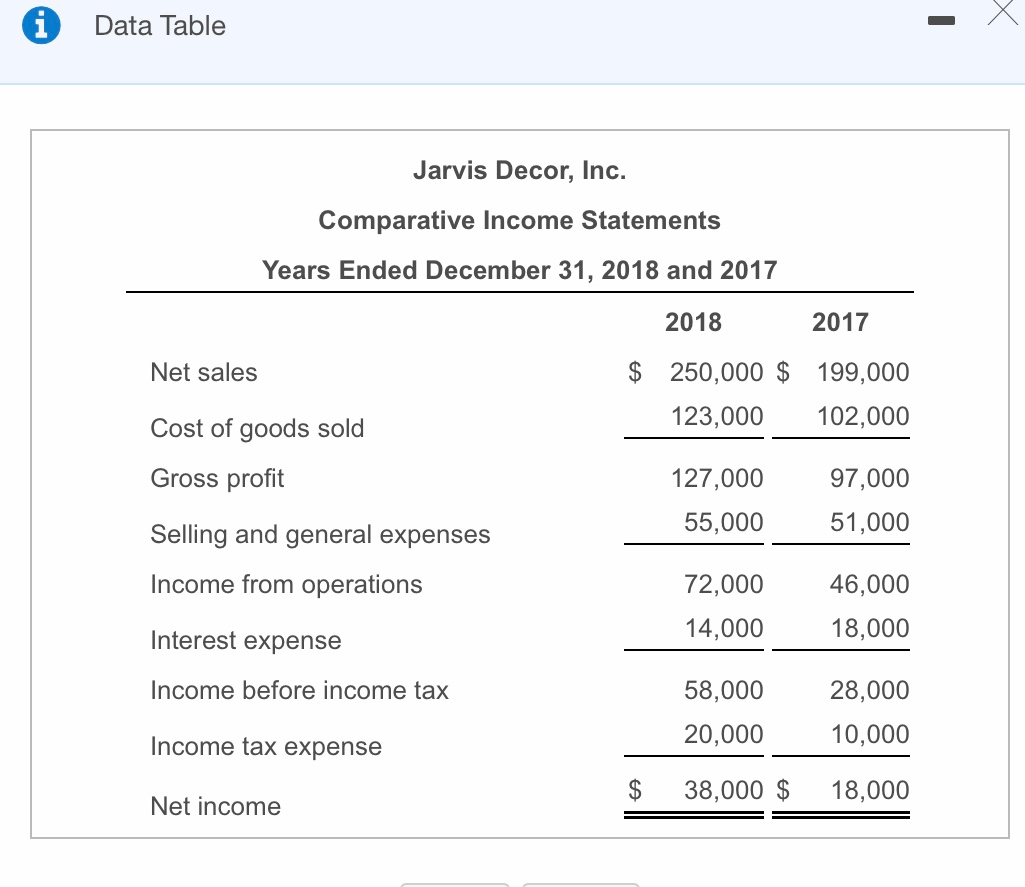Viewport: 1025px width, 887px height.
Task: Select the 2017 column header
Action: click(840, 322)
